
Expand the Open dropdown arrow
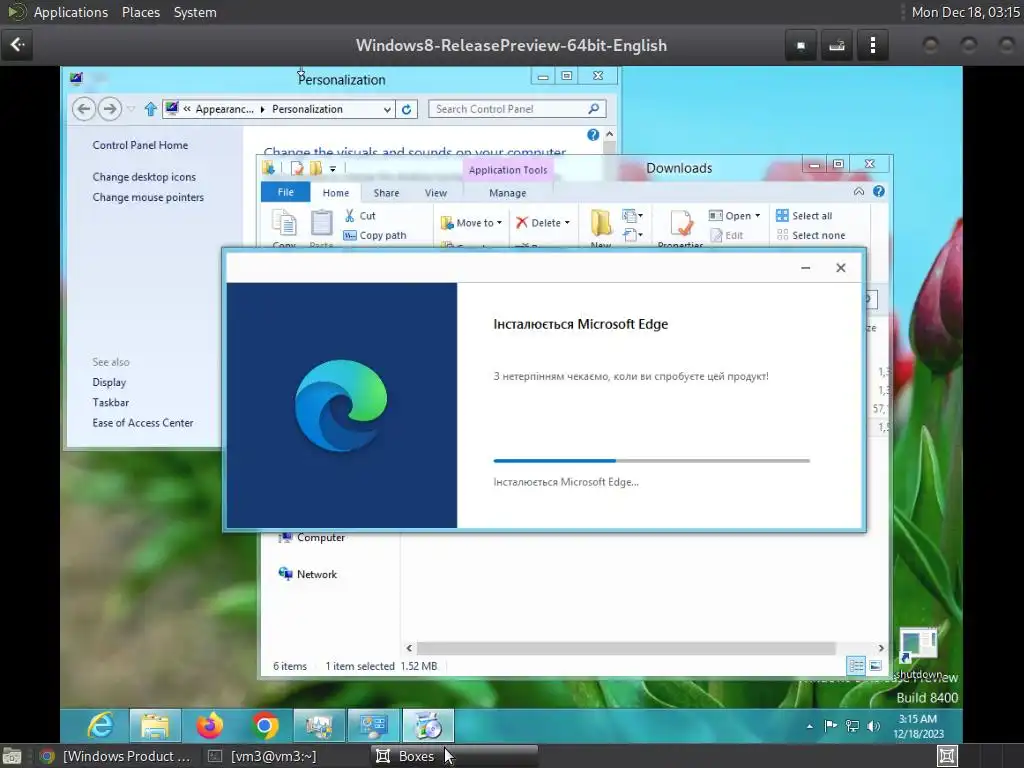tap(758, 216)
